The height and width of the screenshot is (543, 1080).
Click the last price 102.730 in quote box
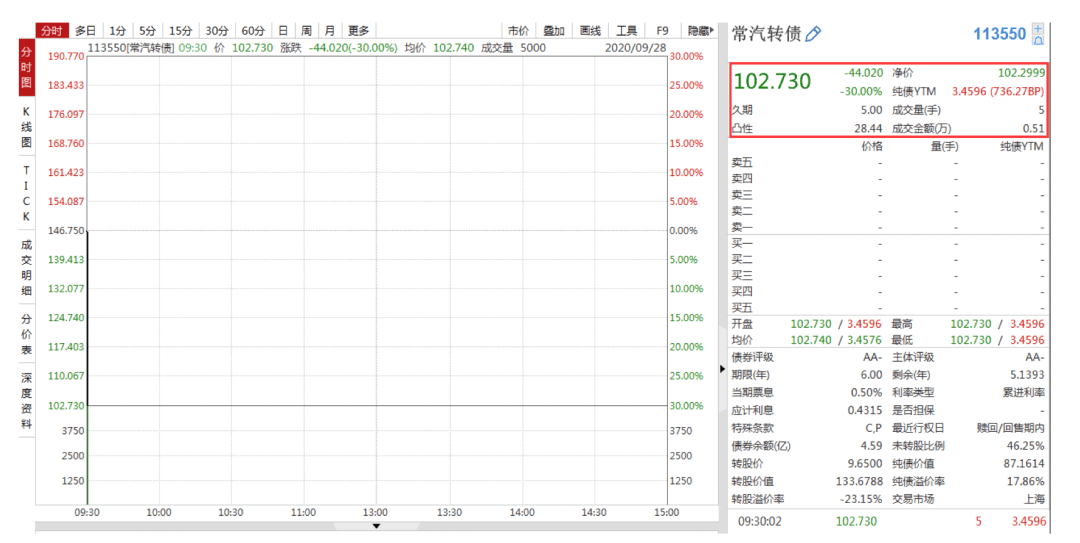coord(772,81)
